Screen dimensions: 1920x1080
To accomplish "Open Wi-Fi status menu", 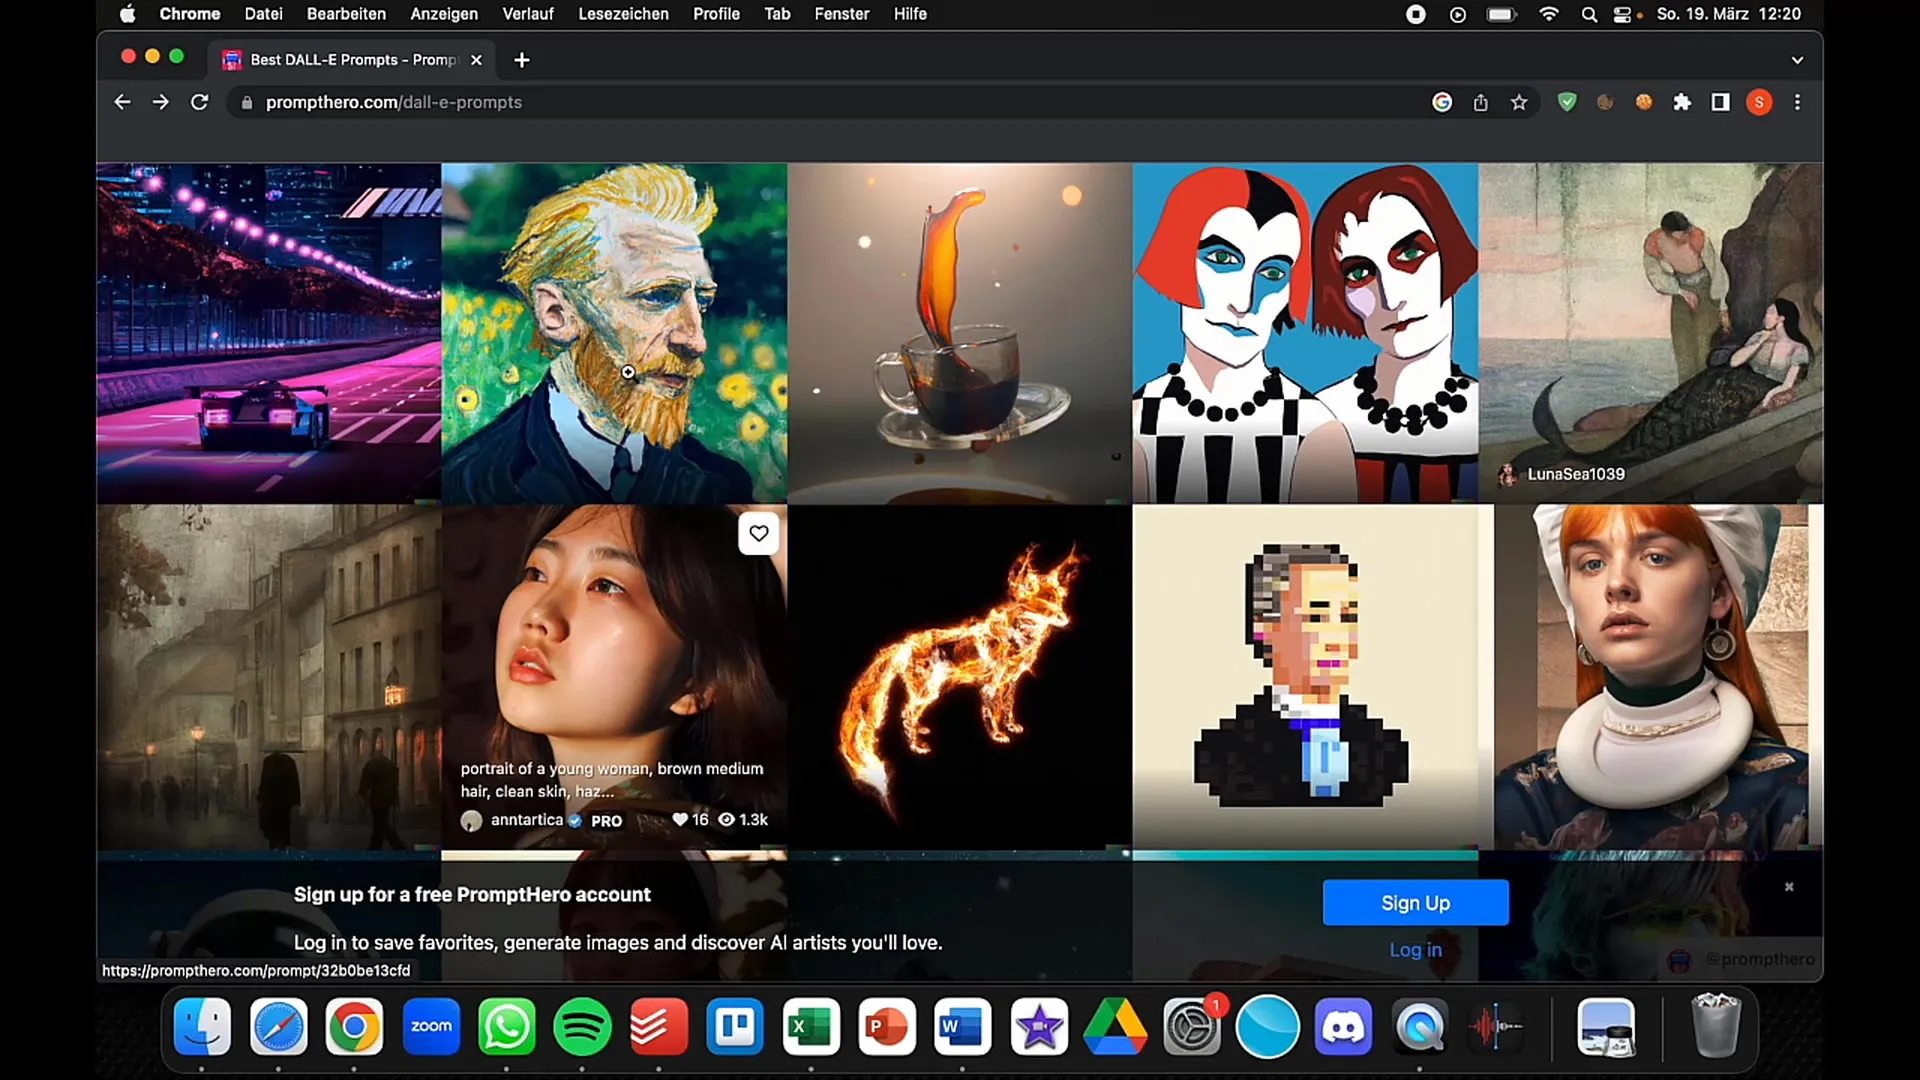I will coord(1549,14).
